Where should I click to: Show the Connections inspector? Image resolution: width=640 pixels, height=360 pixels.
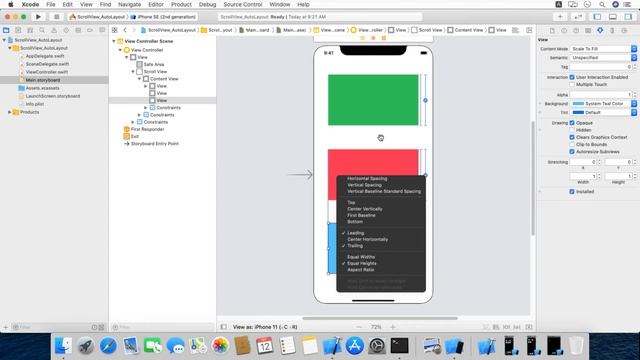coord(624,31)
